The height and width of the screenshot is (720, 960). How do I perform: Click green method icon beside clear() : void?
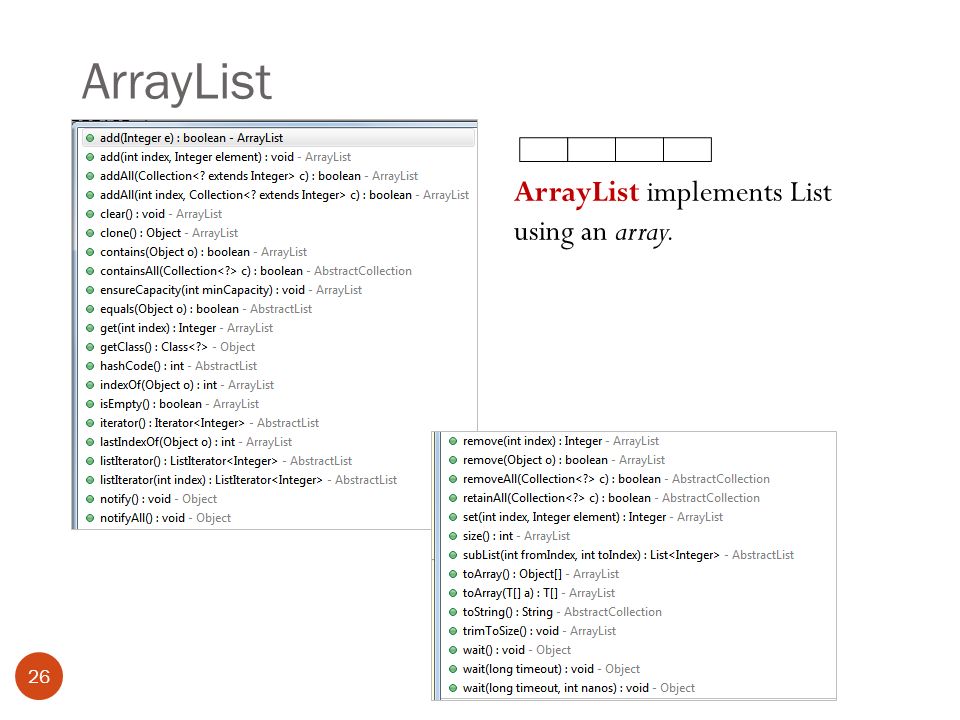(x=89, y=214)
